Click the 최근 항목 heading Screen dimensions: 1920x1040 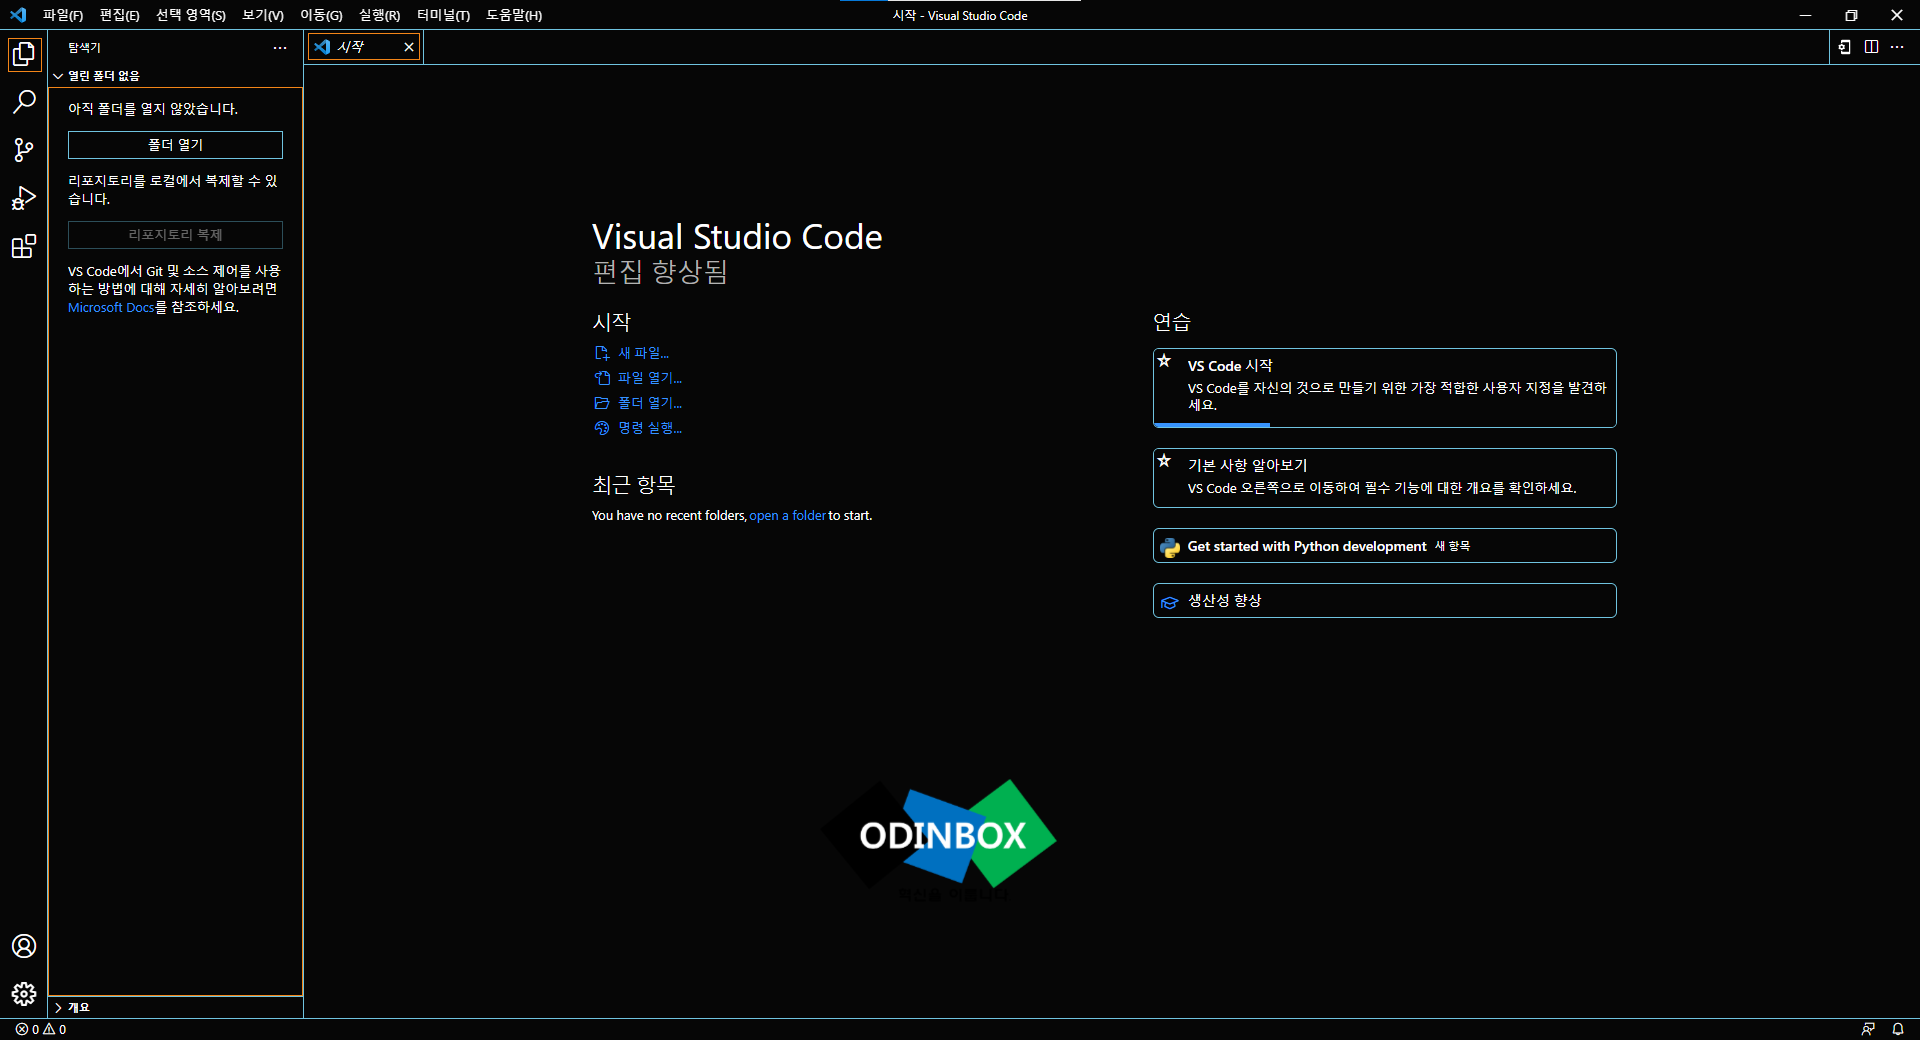click(634, 485)
